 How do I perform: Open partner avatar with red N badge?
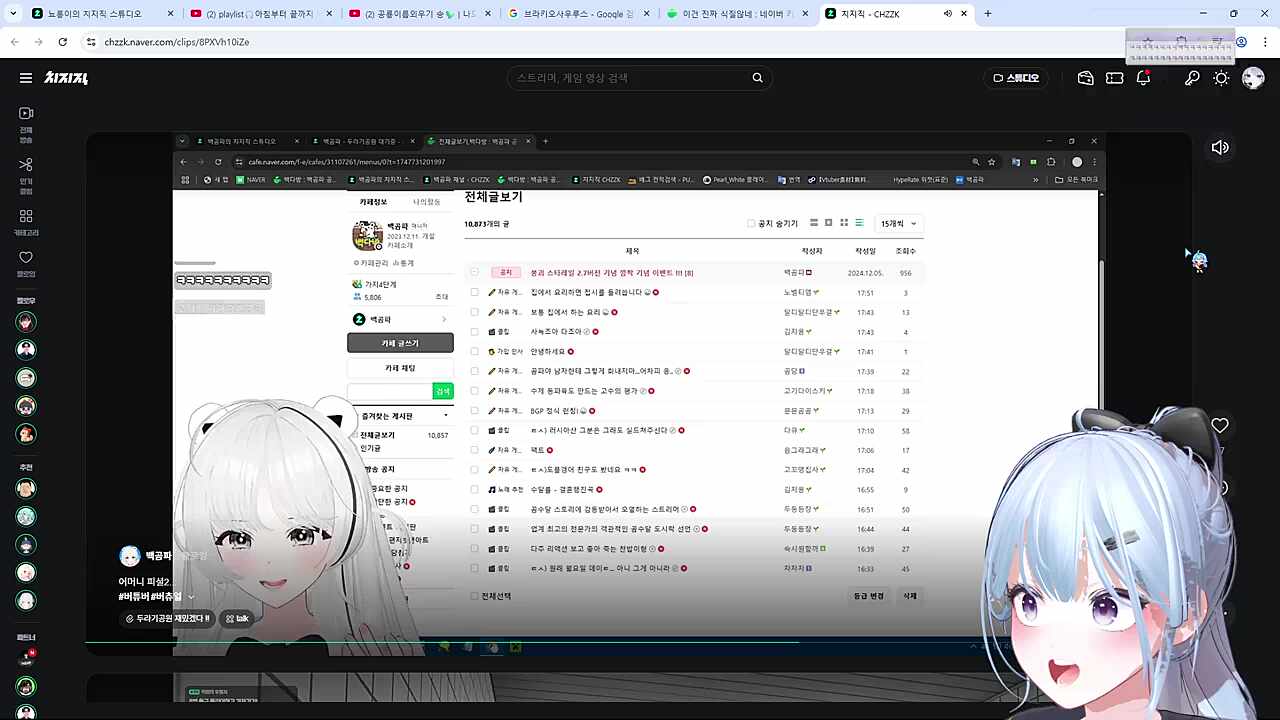pos(26,658)
